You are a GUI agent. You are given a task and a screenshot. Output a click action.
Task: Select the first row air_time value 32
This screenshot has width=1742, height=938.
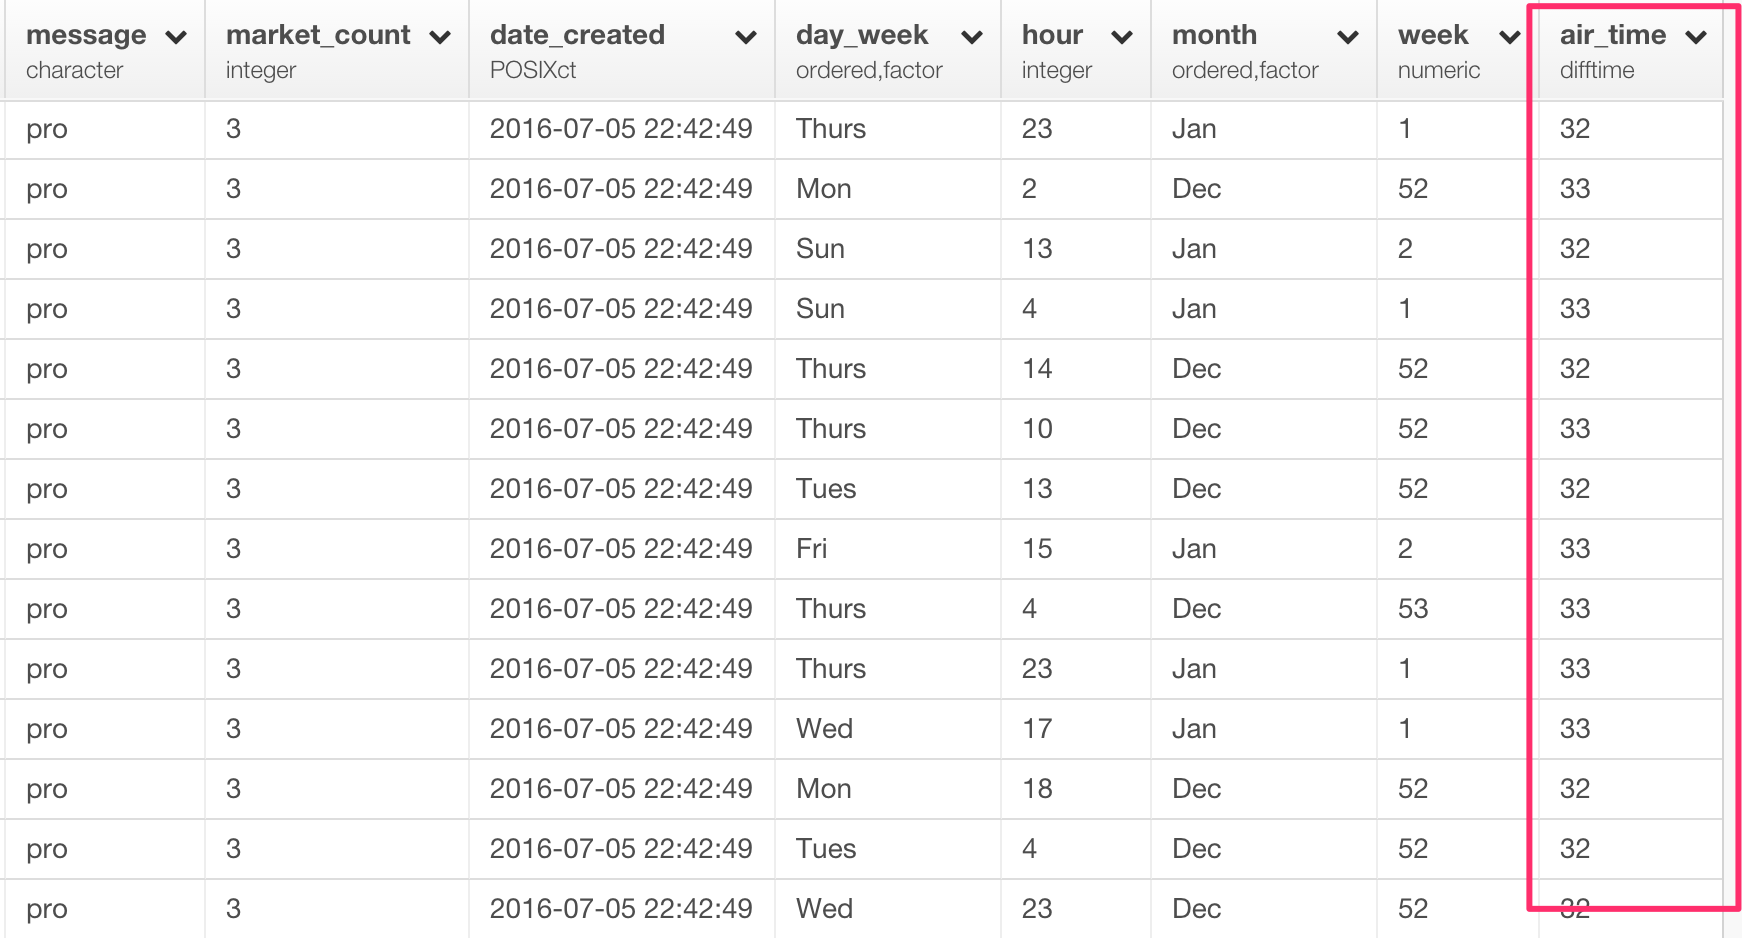[1574, 129]
